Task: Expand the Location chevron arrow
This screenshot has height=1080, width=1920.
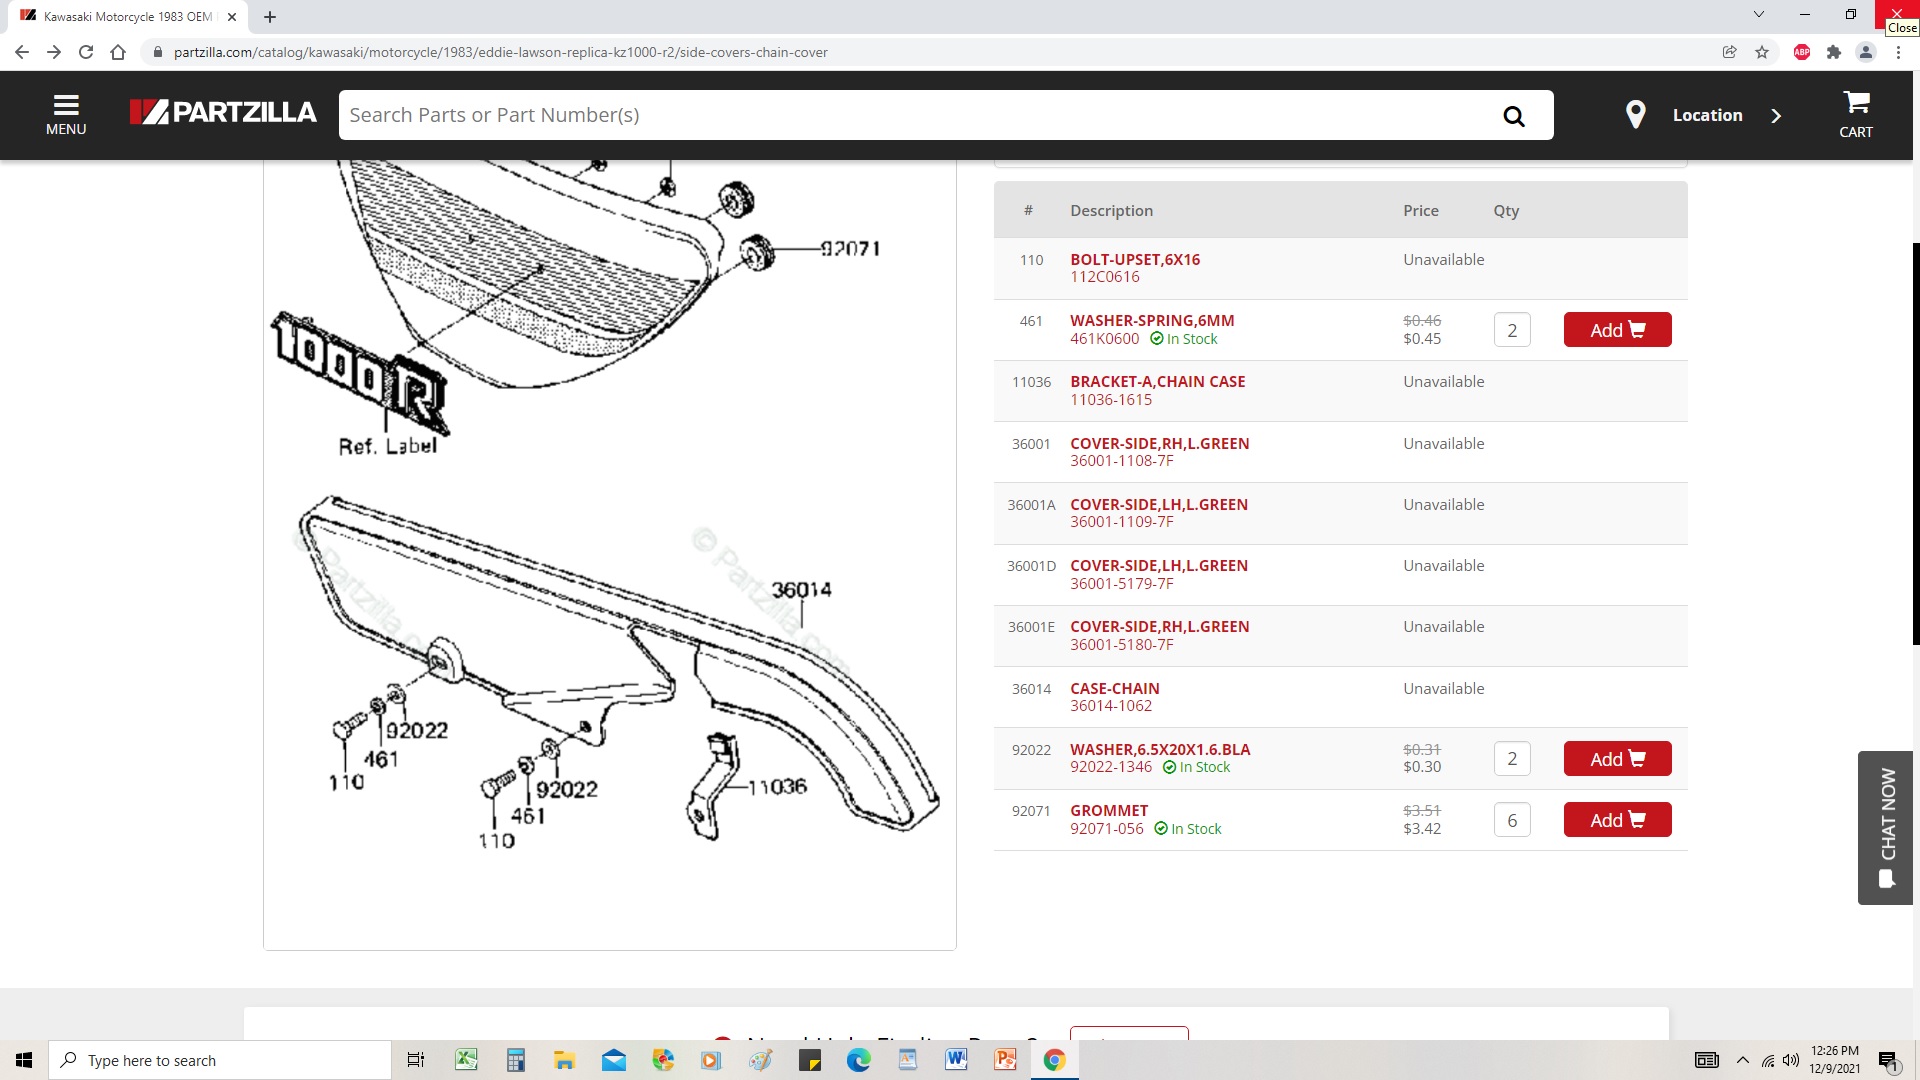Action: [1776, 116]
